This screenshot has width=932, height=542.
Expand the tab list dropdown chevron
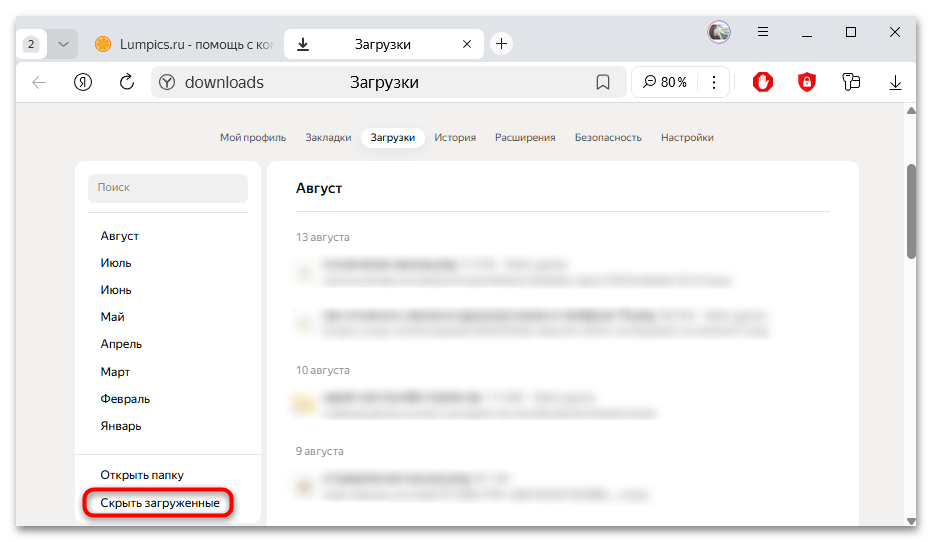coord(63,44)
